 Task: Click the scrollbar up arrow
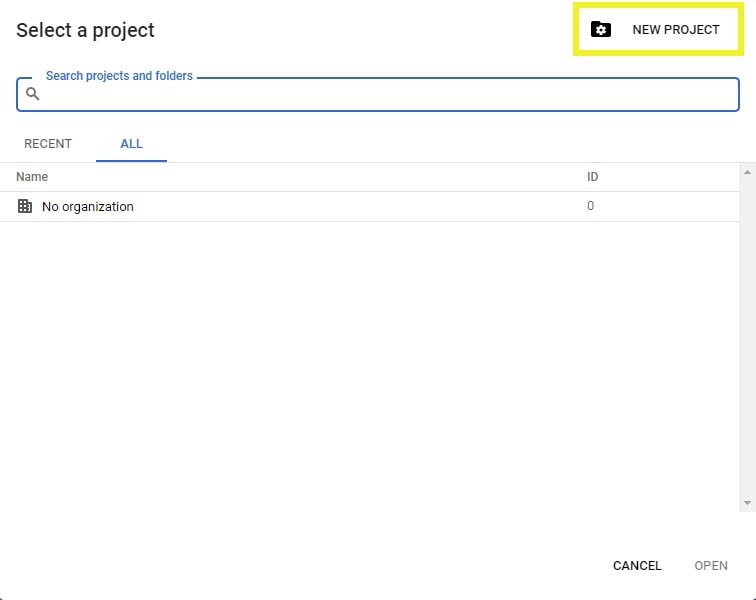click(x=747, y=172)
